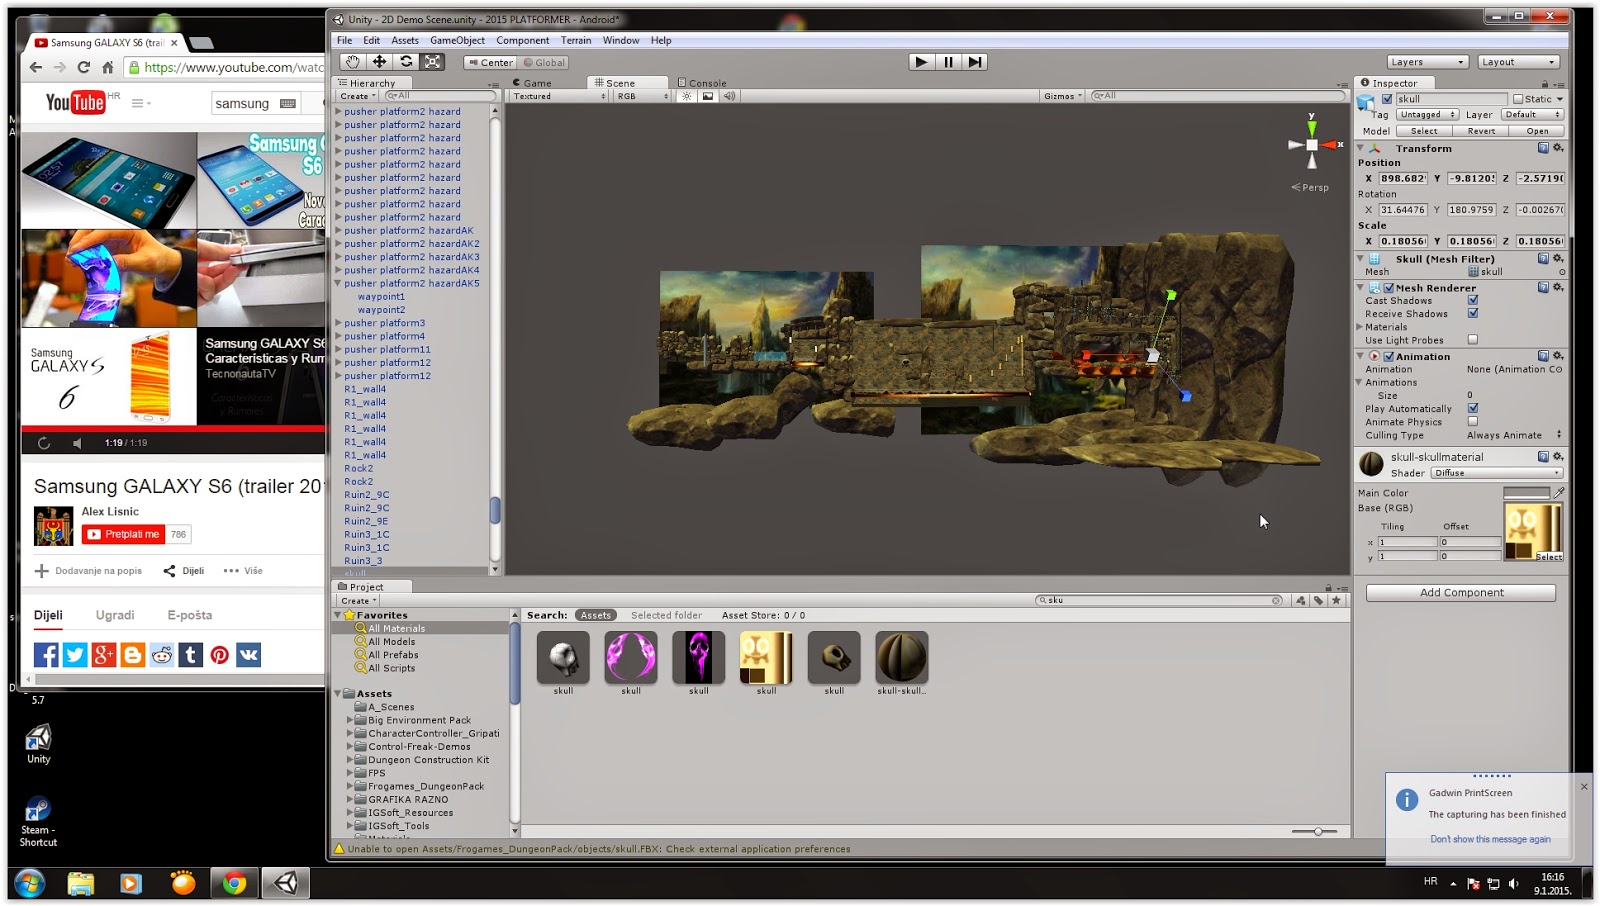Click the Main Color eyedropper icon
Image resolution: width=1600 pixels, height=906 pixels.
click(x=1559, y=493)
